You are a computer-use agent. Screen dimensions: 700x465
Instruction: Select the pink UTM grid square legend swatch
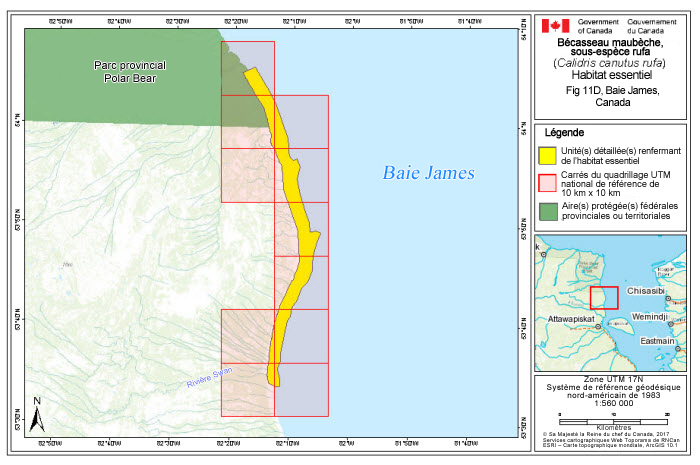(x=548, y=182)
